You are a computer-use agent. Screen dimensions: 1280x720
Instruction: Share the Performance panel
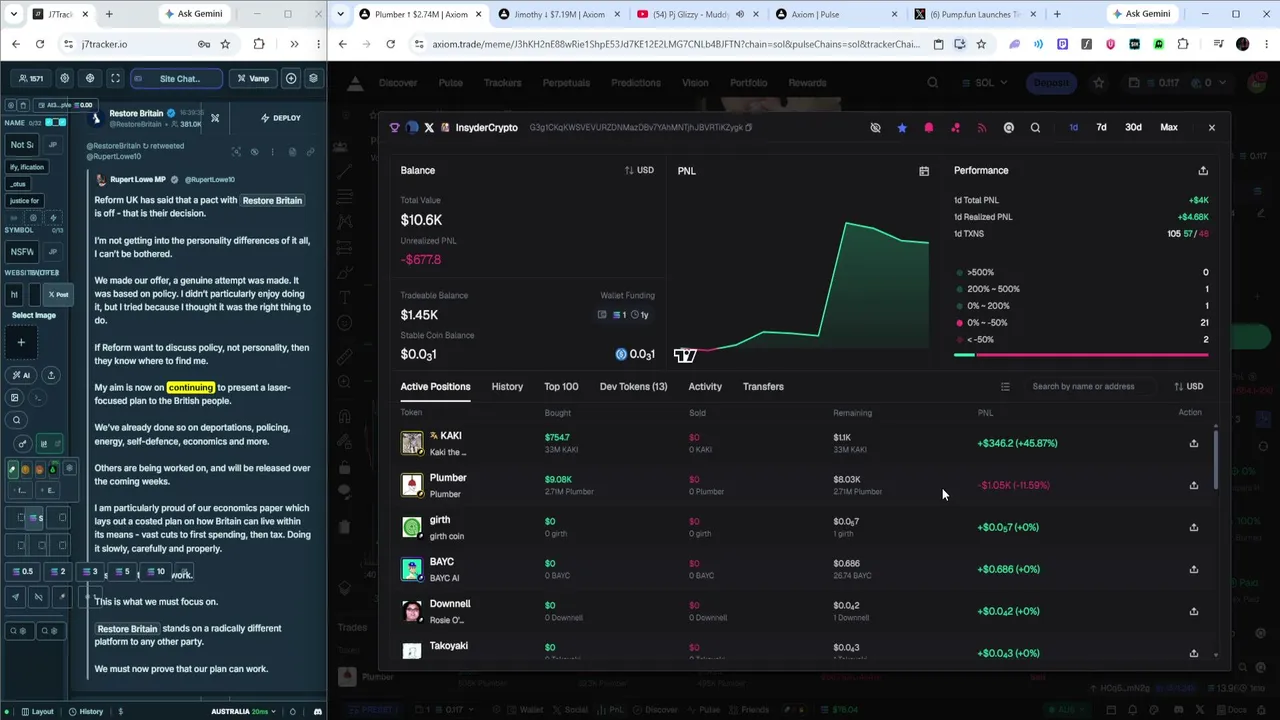pyautogui.click(x=1203, y=171)
